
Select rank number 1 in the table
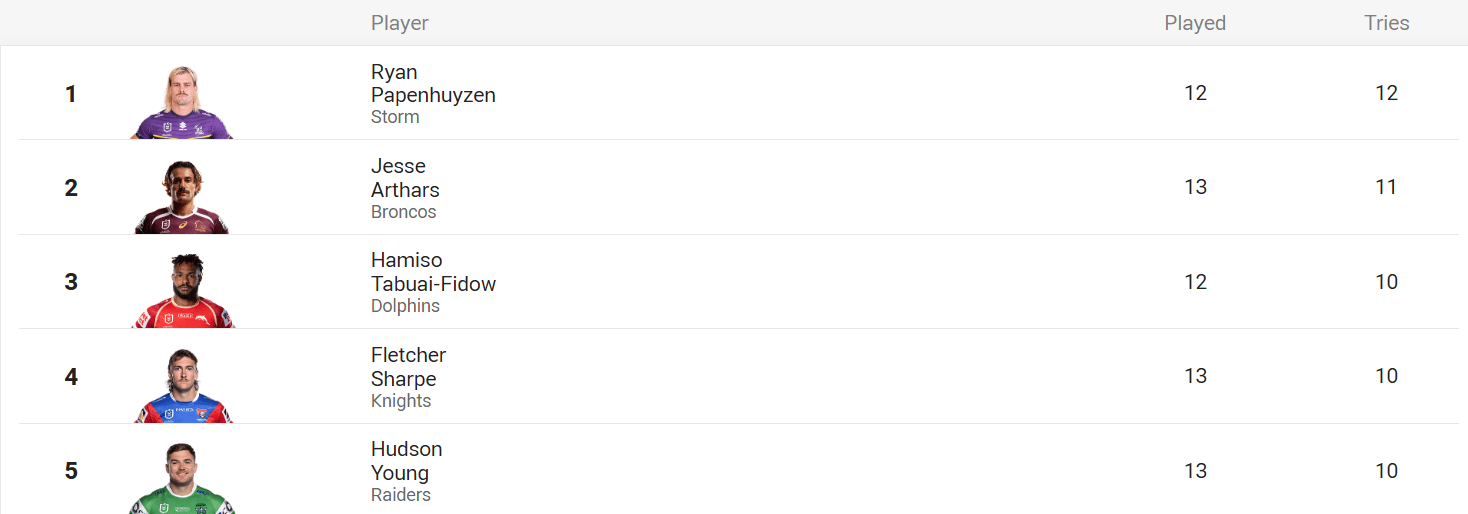[71, 94]
